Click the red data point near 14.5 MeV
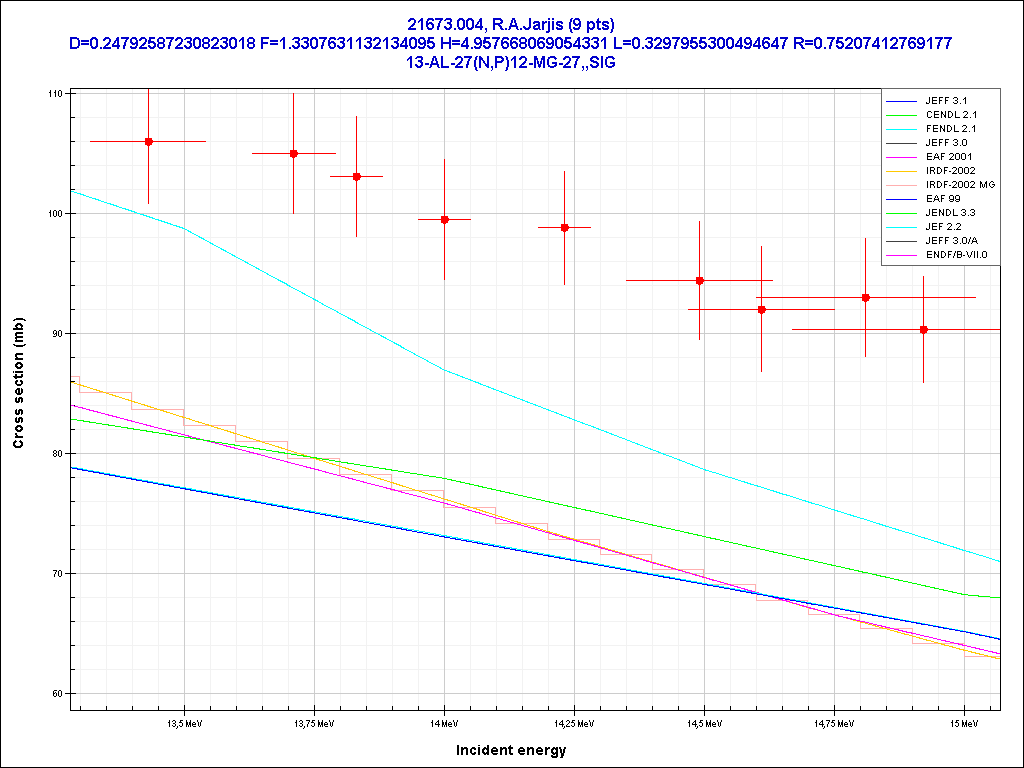1024x768 pixels. (699, 281)
